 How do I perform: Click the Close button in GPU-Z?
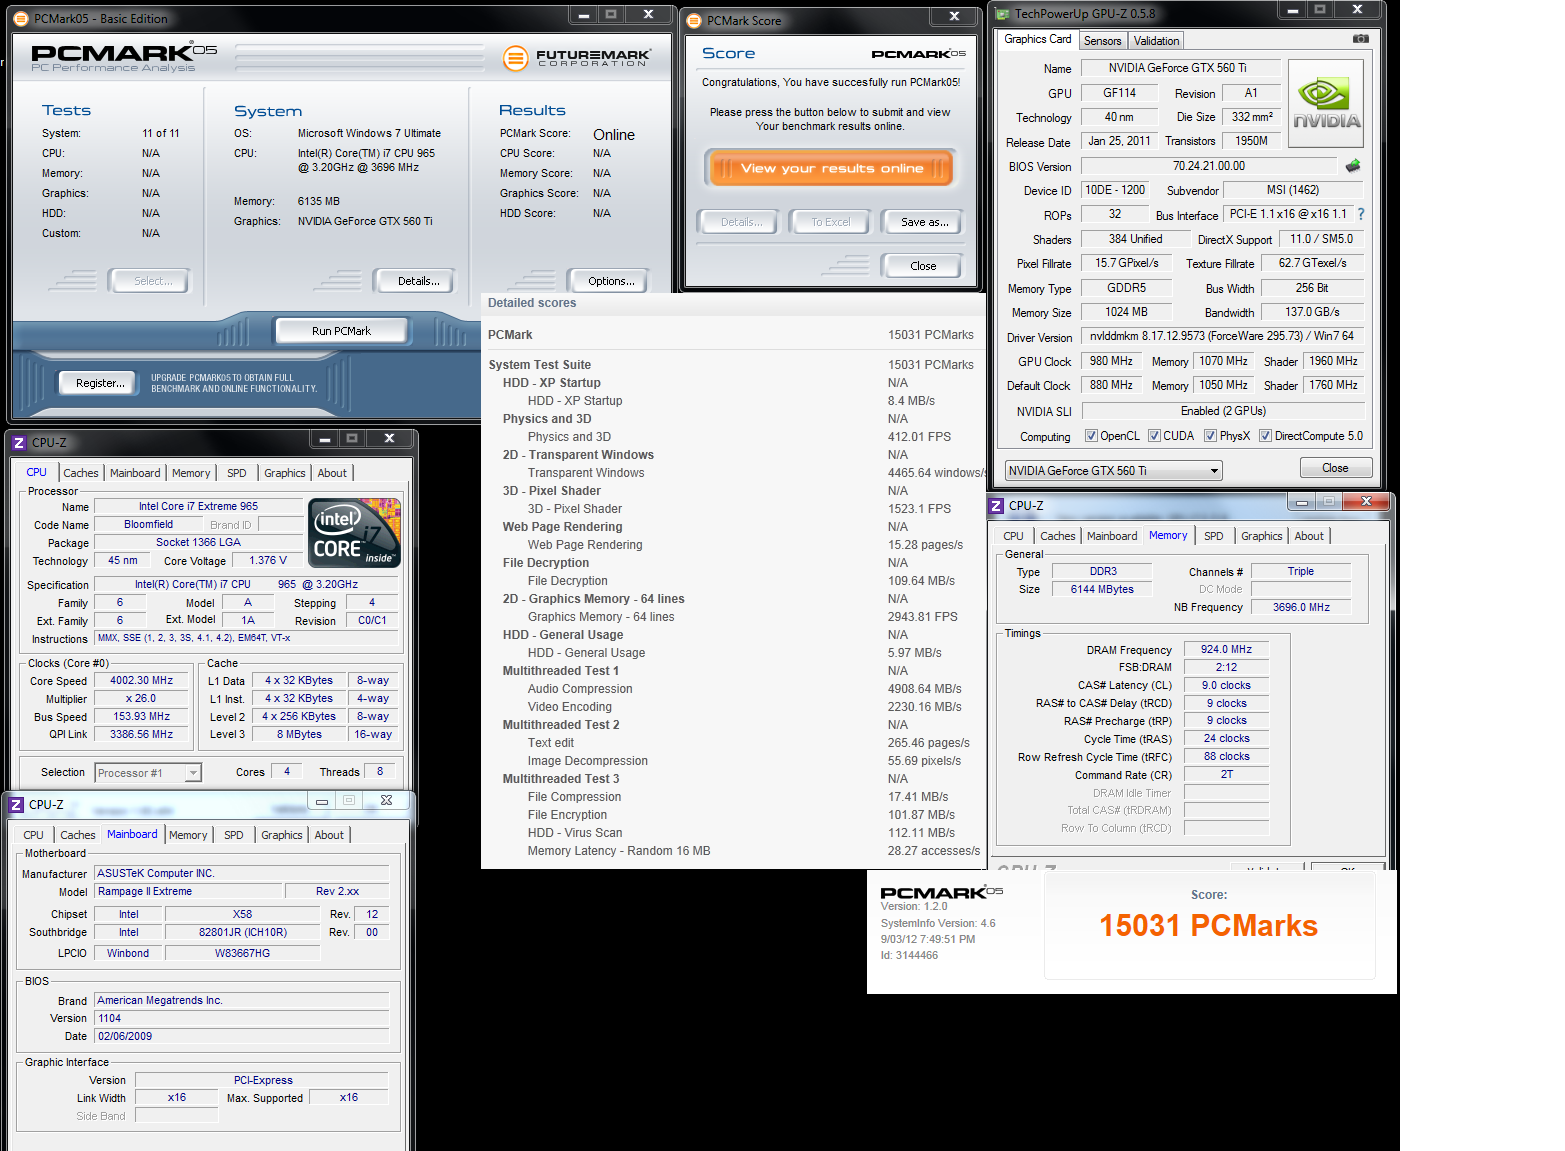1335,468
